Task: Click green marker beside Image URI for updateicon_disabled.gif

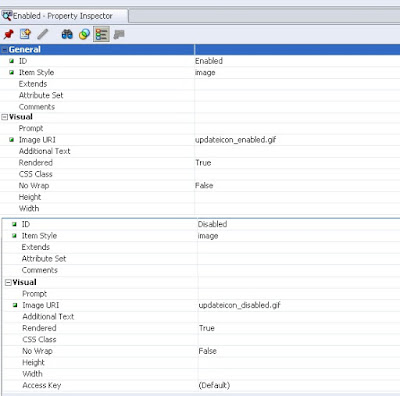Action: 15,305
